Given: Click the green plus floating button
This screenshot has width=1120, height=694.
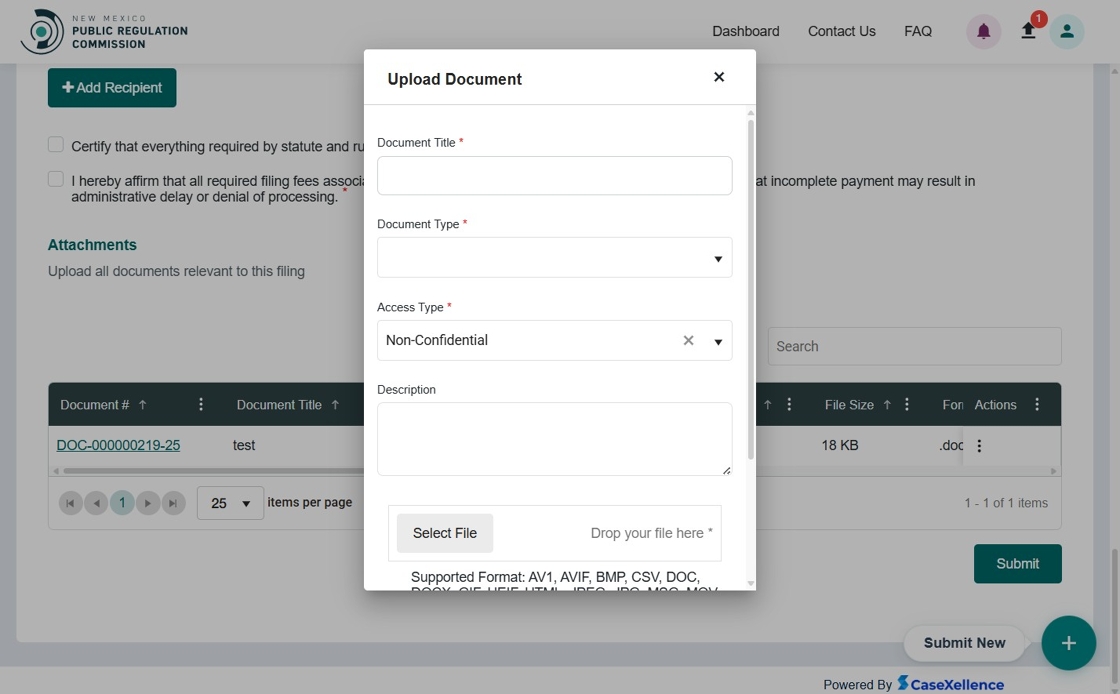Looking at the screenshot, I should [x=1069, y=643].
